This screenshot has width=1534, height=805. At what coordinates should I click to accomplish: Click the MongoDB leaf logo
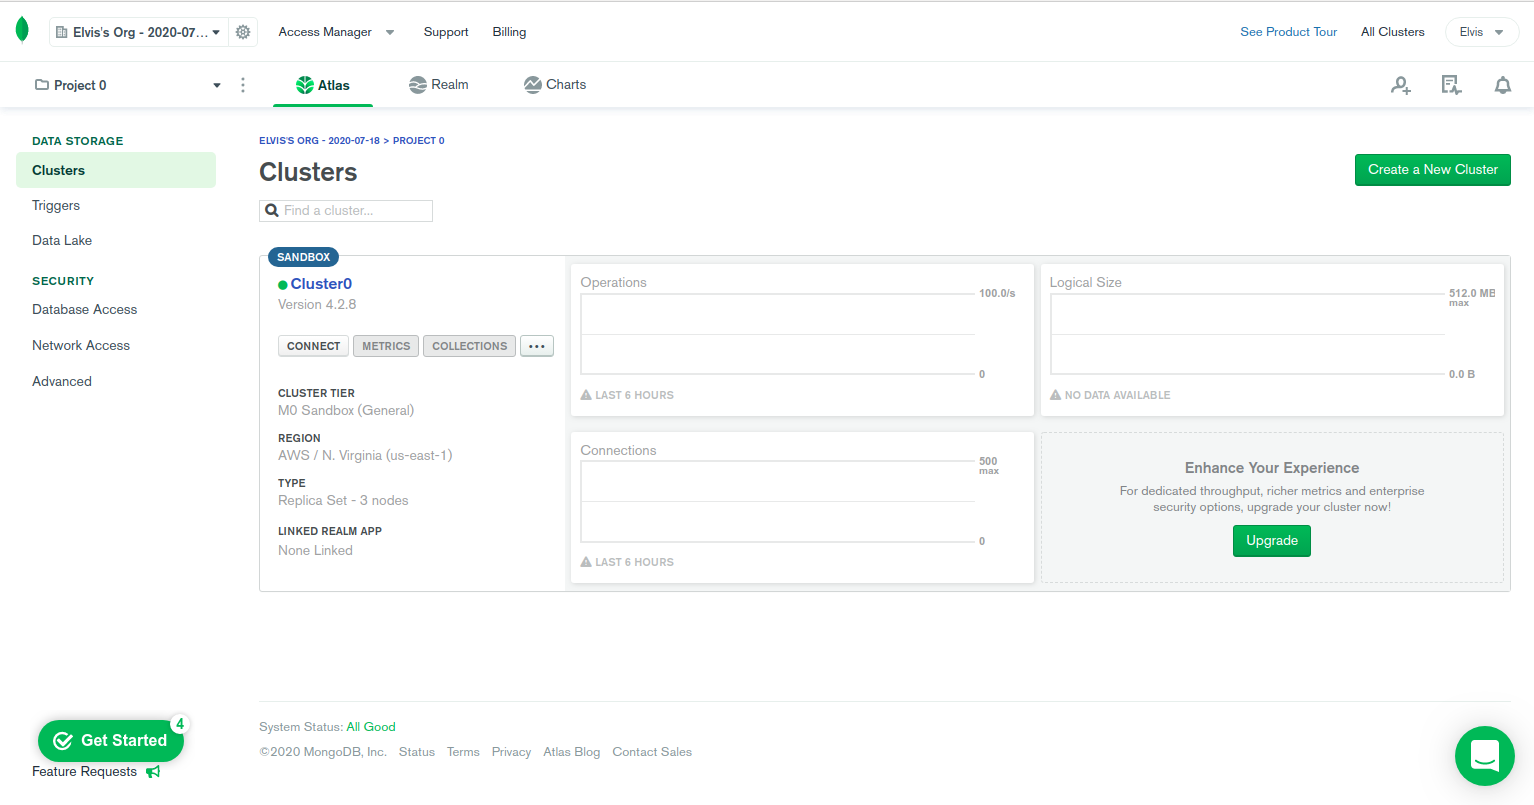click(22, 31)
